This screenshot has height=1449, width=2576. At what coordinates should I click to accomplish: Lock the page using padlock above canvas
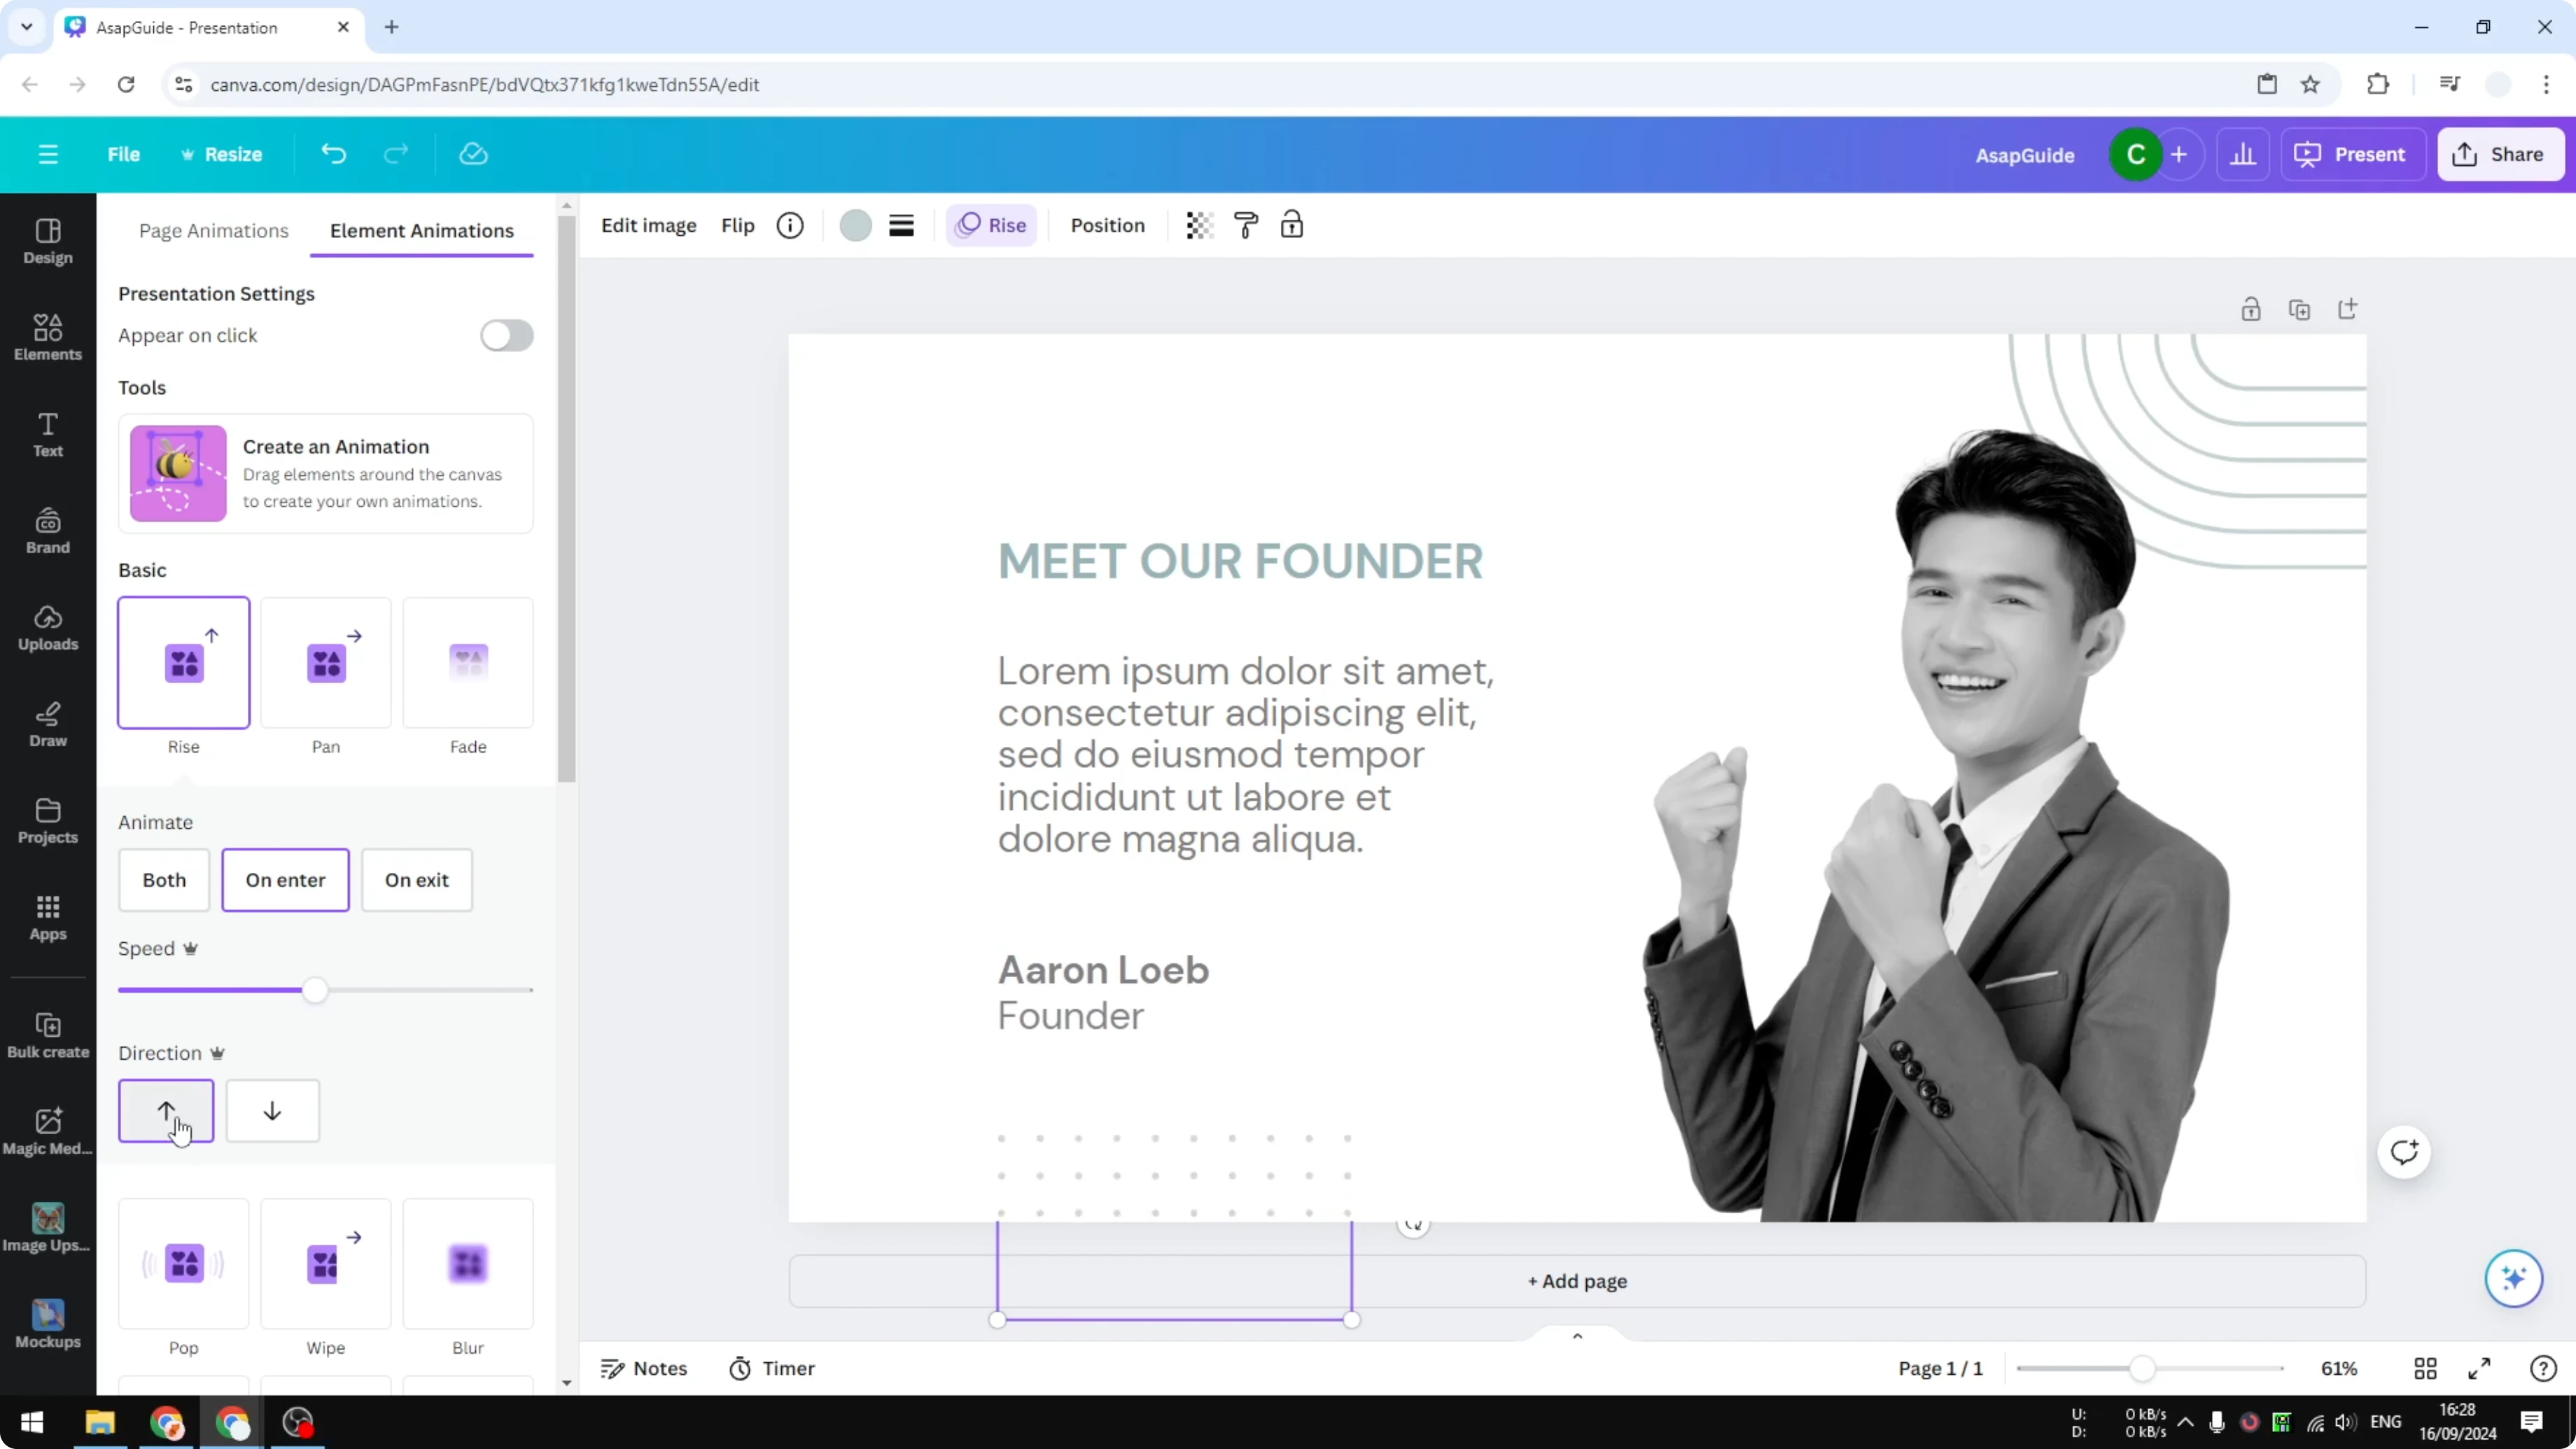2251,309
